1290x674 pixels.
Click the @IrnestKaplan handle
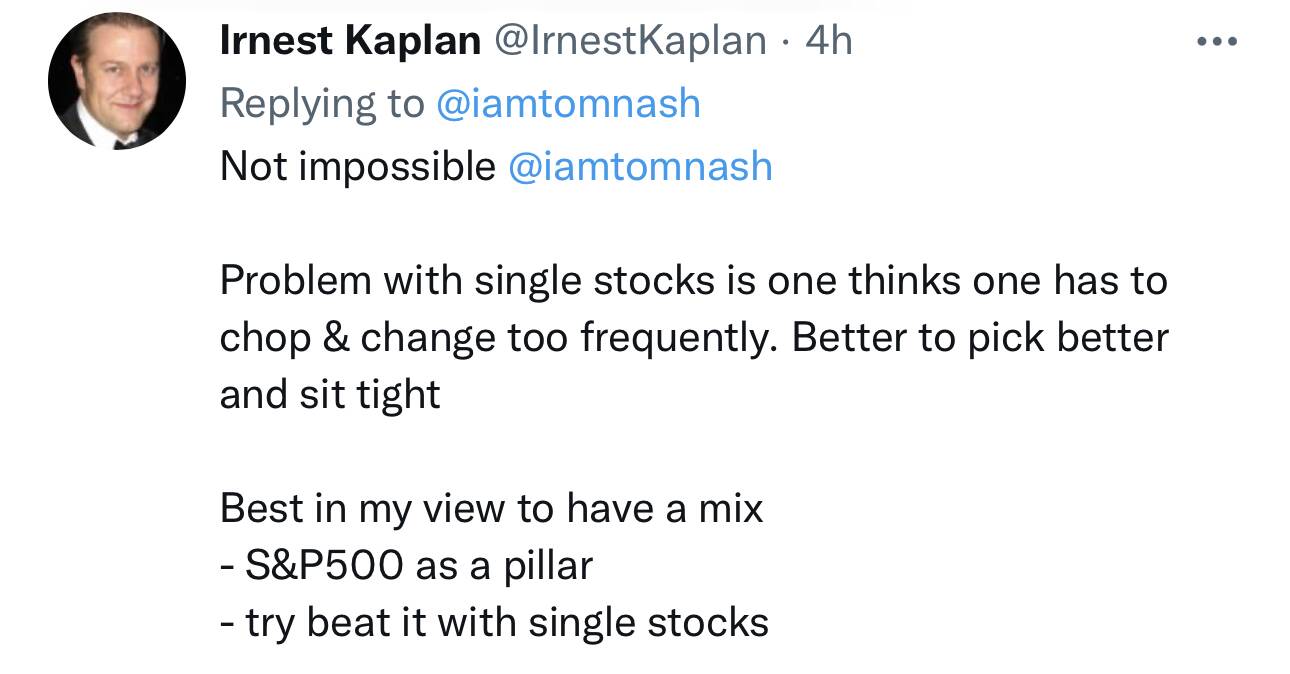631,41
